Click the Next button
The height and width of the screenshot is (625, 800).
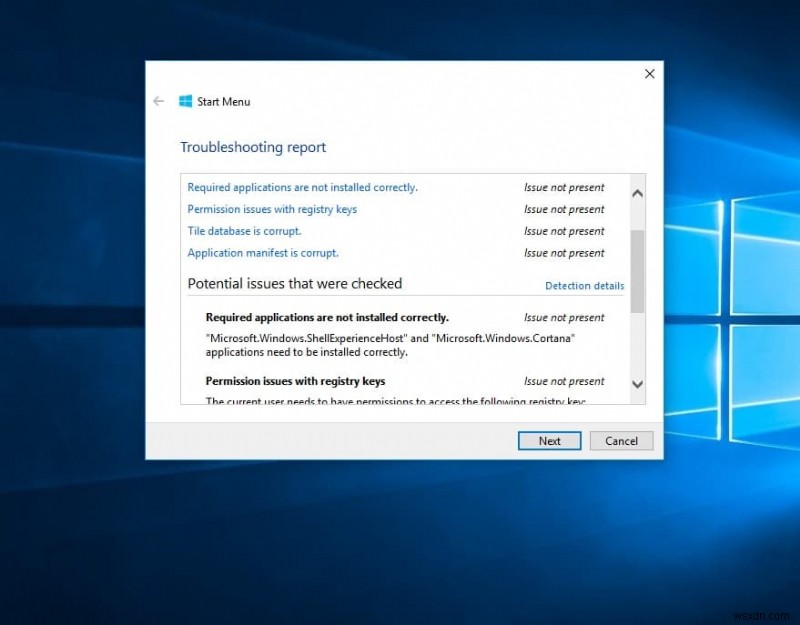point(549,441)
